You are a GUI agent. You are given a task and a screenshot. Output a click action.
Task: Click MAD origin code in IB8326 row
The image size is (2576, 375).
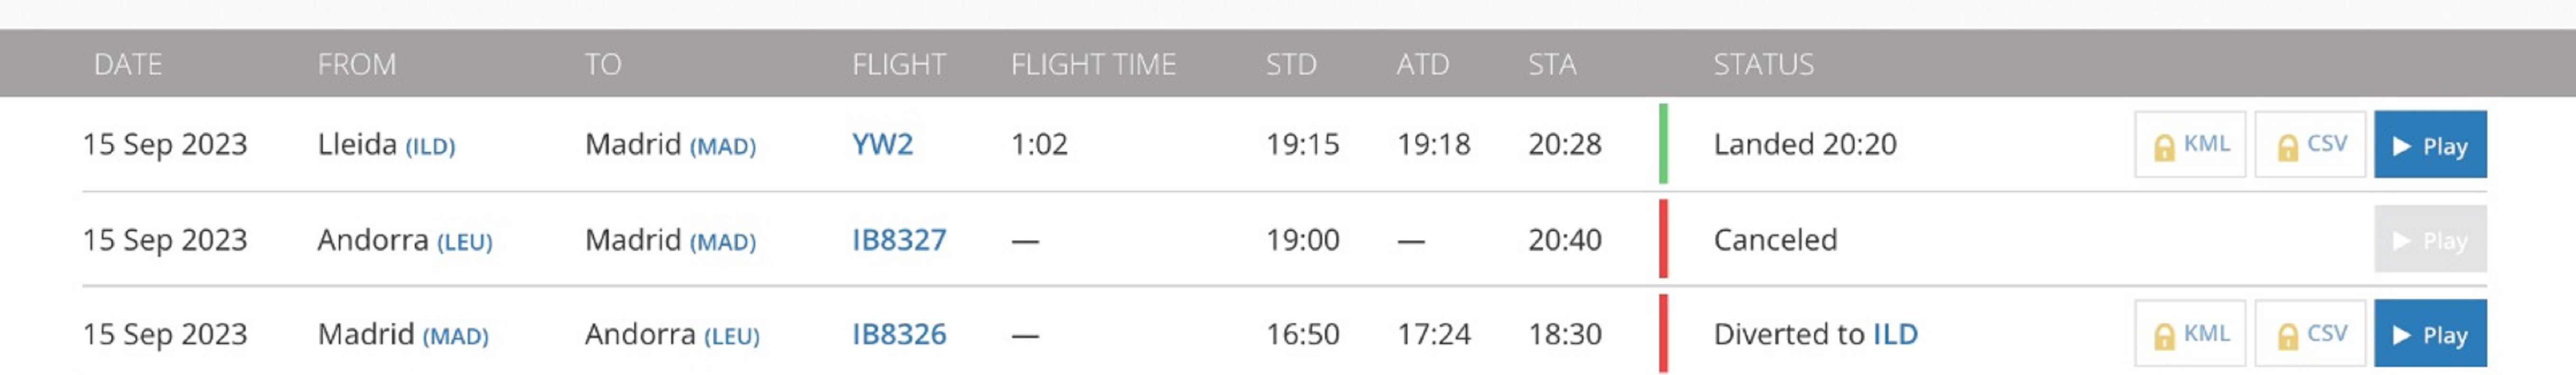coord(456,336)
